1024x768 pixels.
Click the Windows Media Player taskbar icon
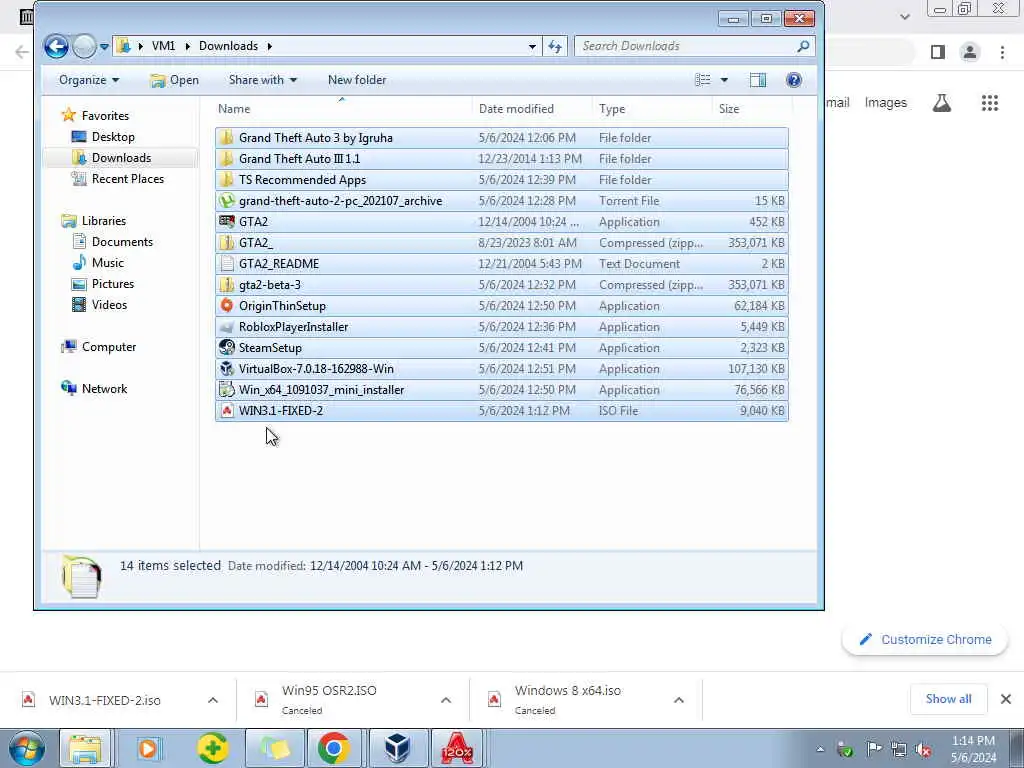pos(148,748)
